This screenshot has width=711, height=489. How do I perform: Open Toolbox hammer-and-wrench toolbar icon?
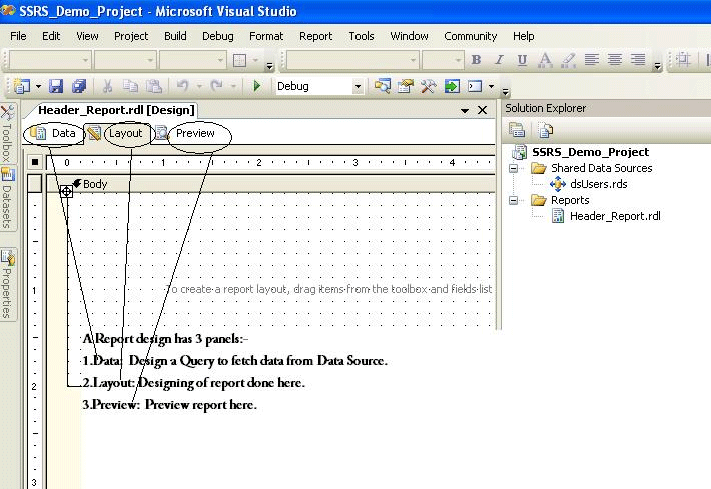[x=429, y=86]
